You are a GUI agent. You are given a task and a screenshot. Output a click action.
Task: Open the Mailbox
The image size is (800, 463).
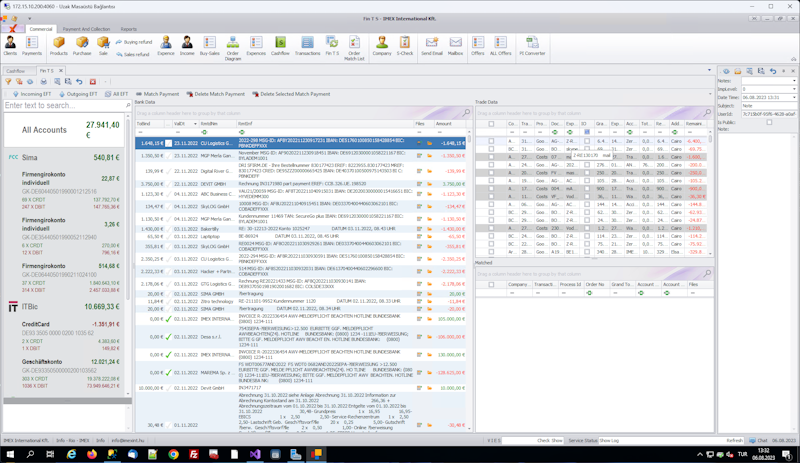455,45
